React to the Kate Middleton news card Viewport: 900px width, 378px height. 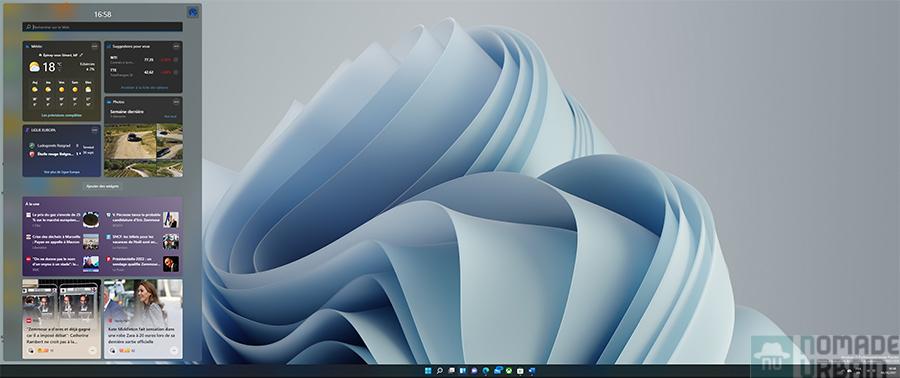coord(112,350)
